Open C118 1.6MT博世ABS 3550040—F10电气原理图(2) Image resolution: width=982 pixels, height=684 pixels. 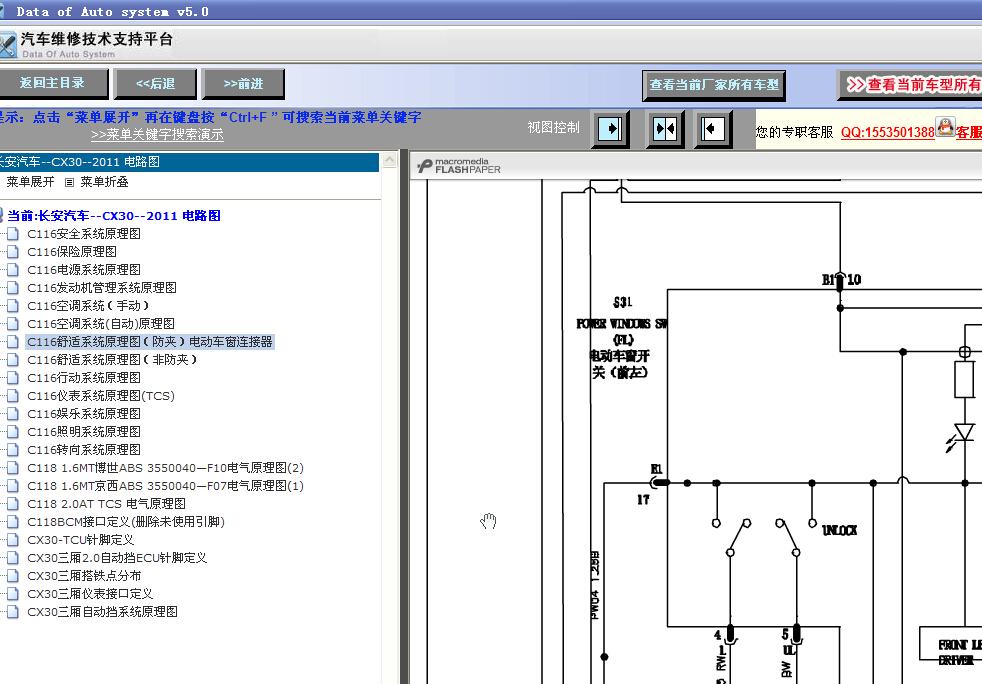165,469
